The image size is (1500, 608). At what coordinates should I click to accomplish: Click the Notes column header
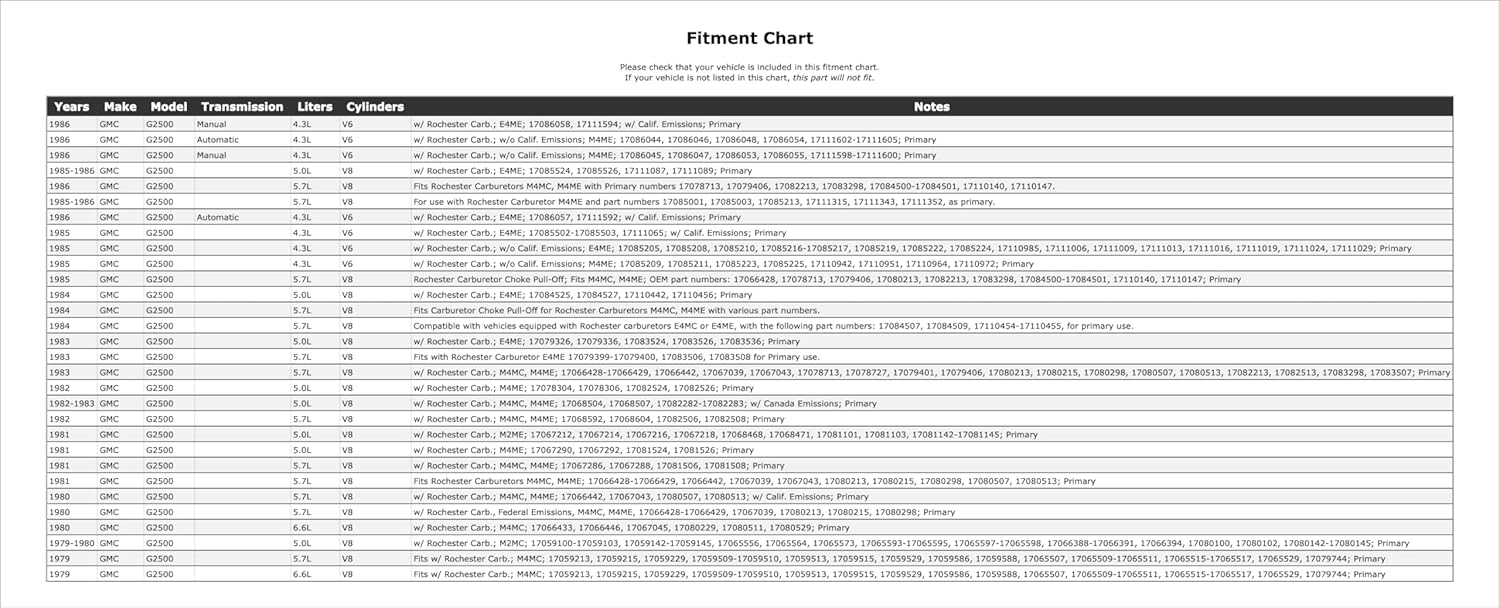(931, 107)
